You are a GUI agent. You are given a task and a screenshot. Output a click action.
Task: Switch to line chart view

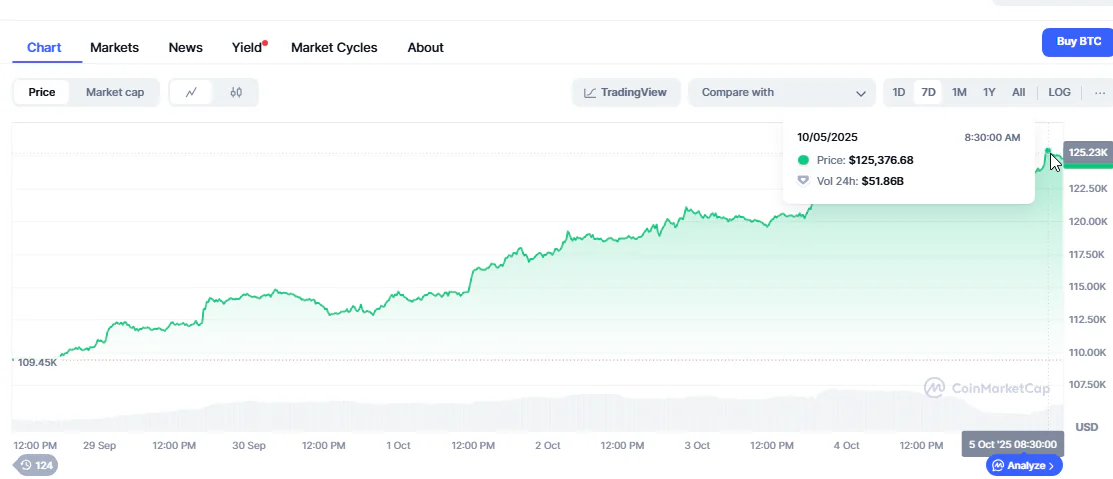click(x=191, y=92)
